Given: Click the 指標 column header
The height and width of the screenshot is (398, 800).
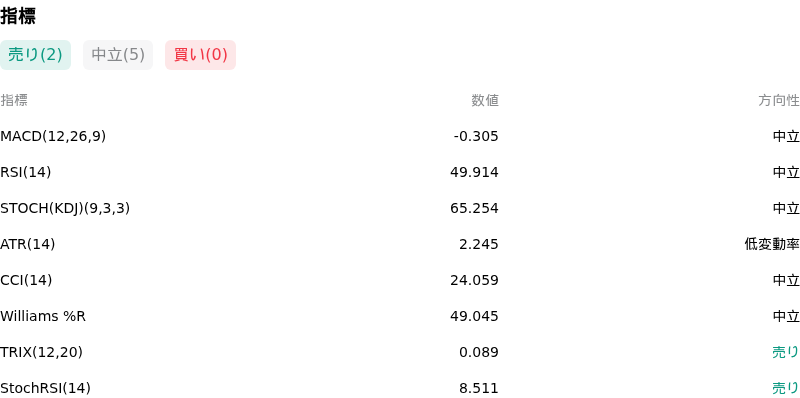Looking at the screenshot, I should click(14, 101).
